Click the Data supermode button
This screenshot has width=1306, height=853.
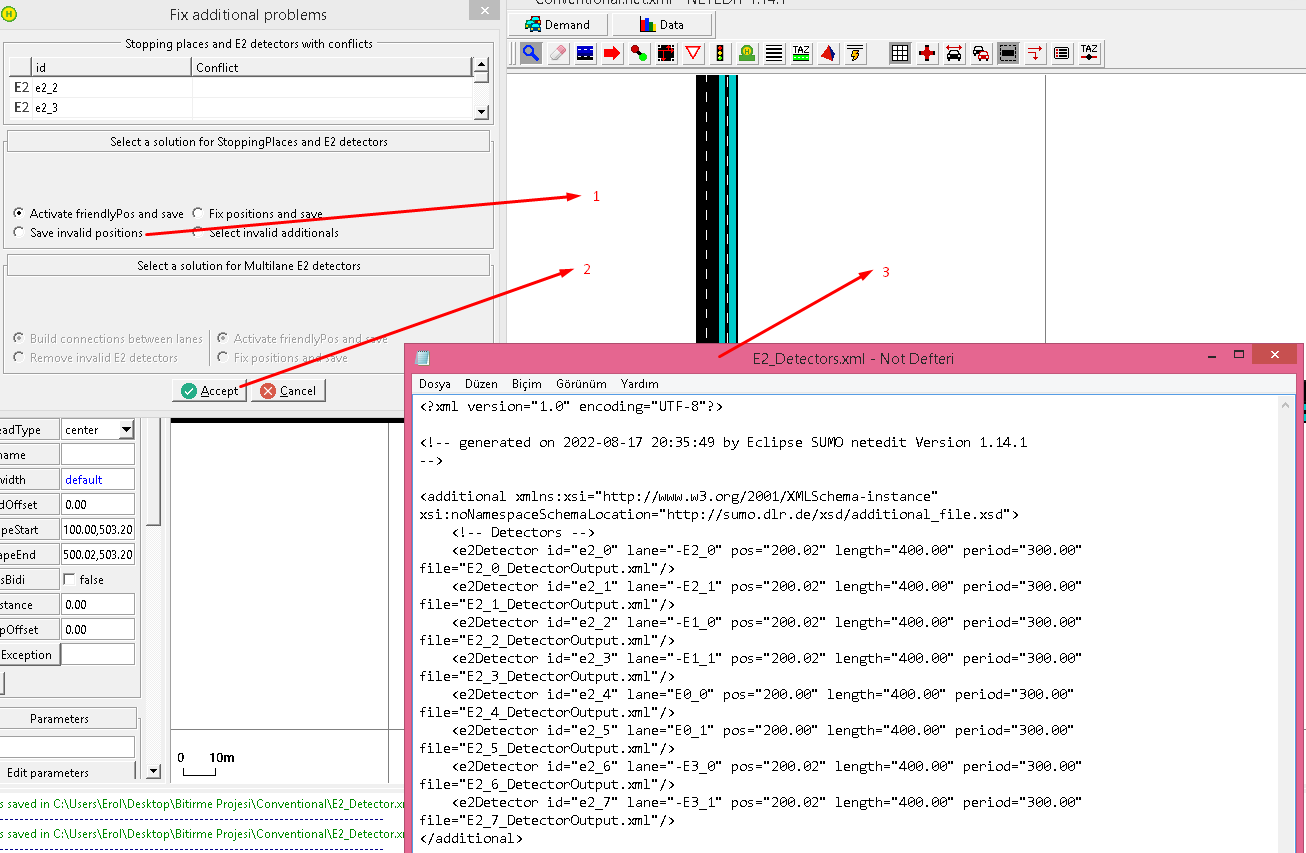tap(661, 24)
